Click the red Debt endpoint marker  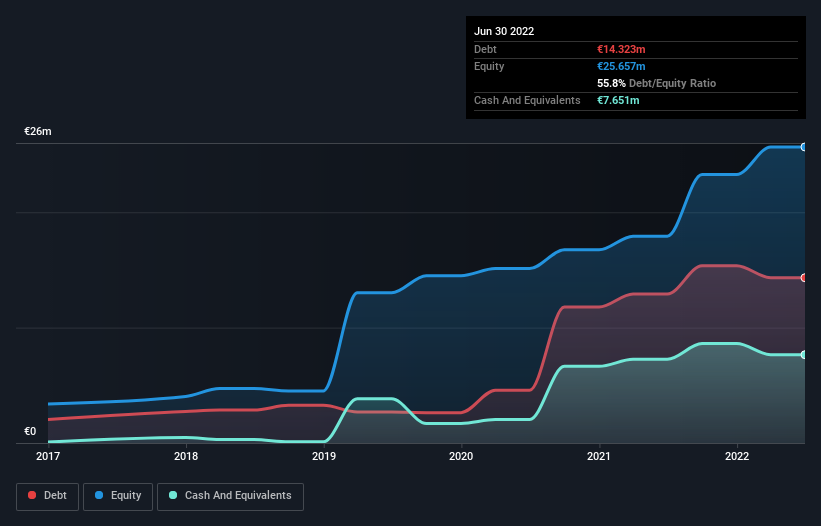click(x=804, y=278)
